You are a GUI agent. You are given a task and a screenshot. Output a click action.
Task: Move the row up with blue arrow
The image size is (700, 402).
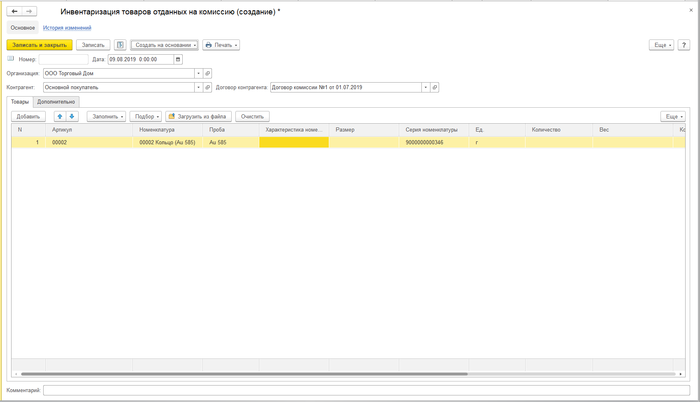(60, 116)
